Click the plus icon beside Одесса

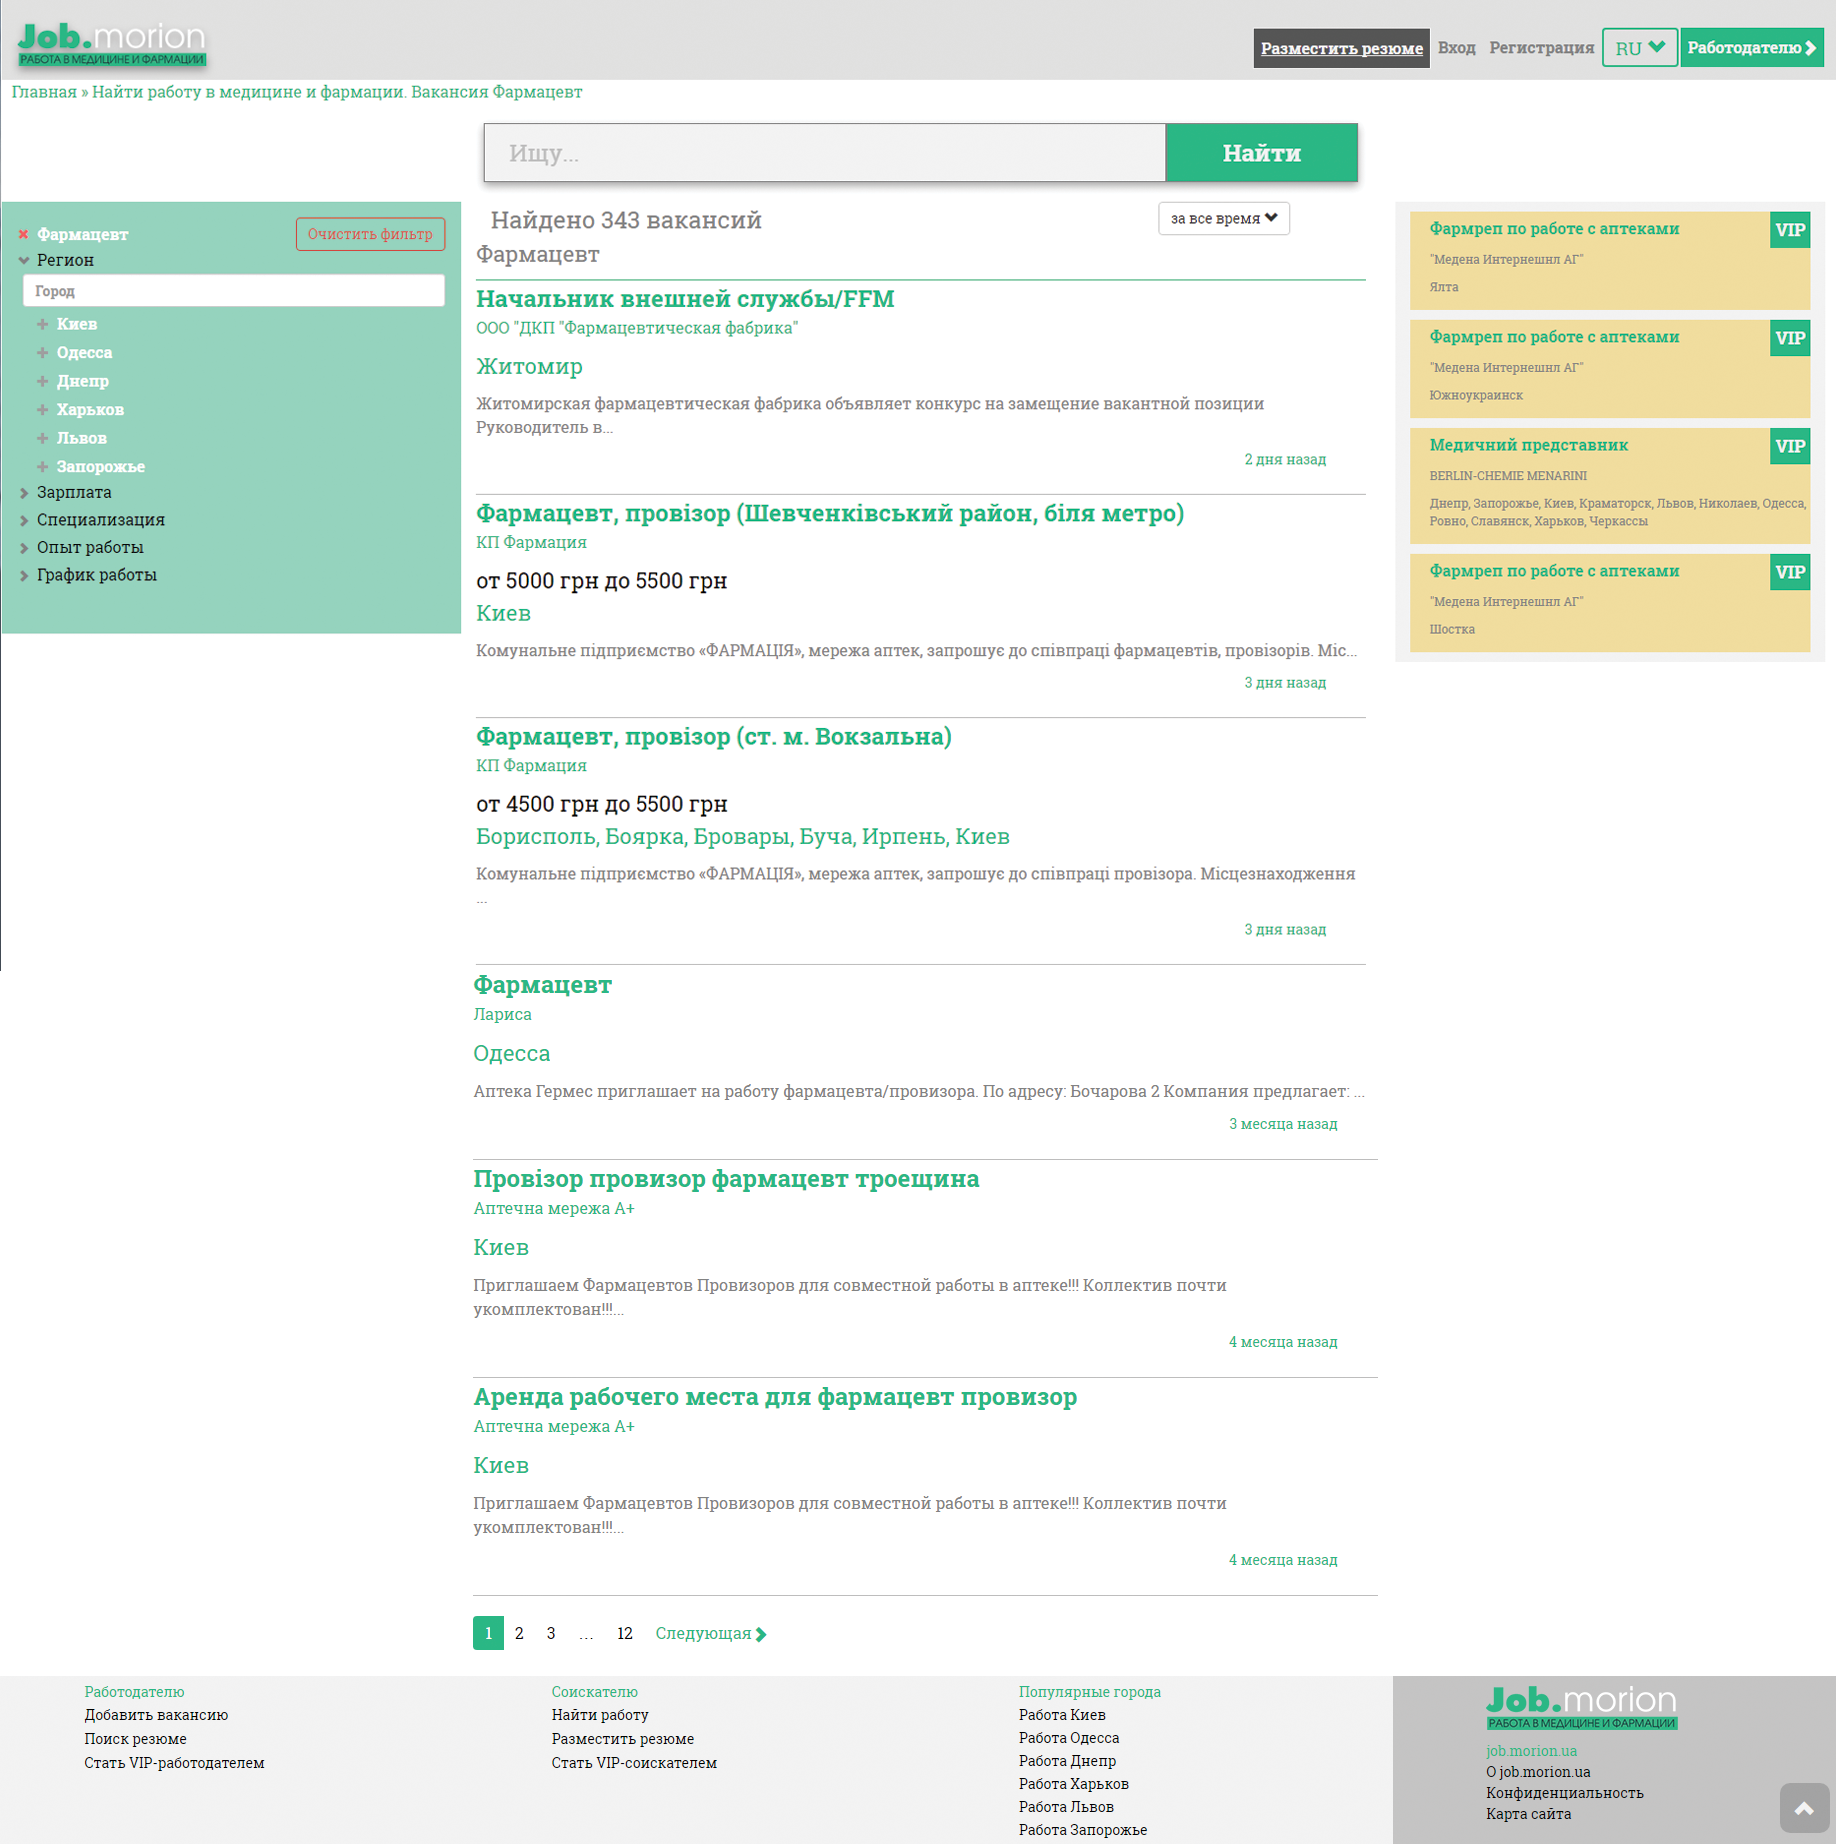pyautogui.click(x=43, y=353)
